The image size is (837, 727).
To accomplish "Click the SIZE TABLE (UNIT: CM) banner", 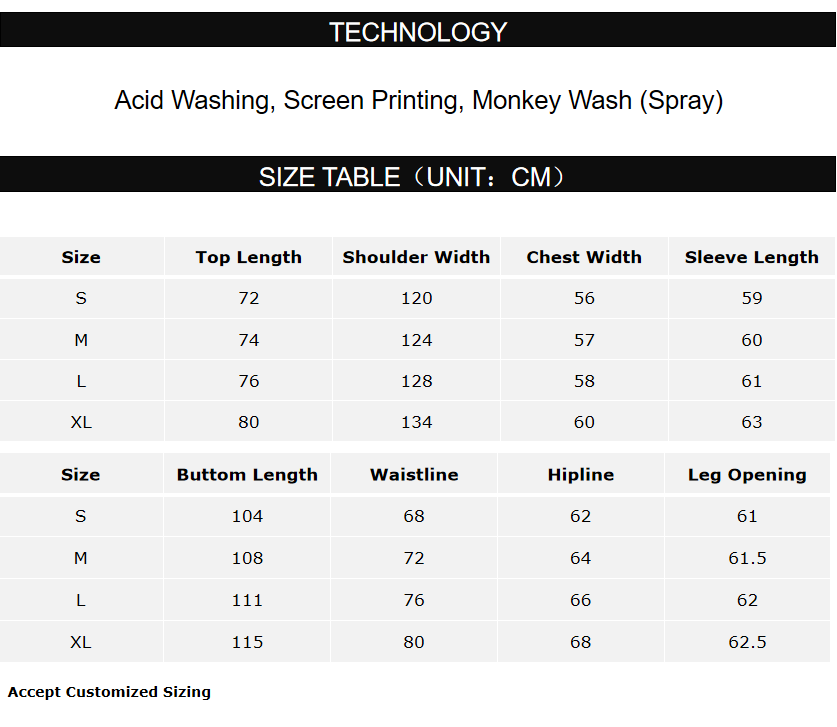I will click(x=418, y=177).
